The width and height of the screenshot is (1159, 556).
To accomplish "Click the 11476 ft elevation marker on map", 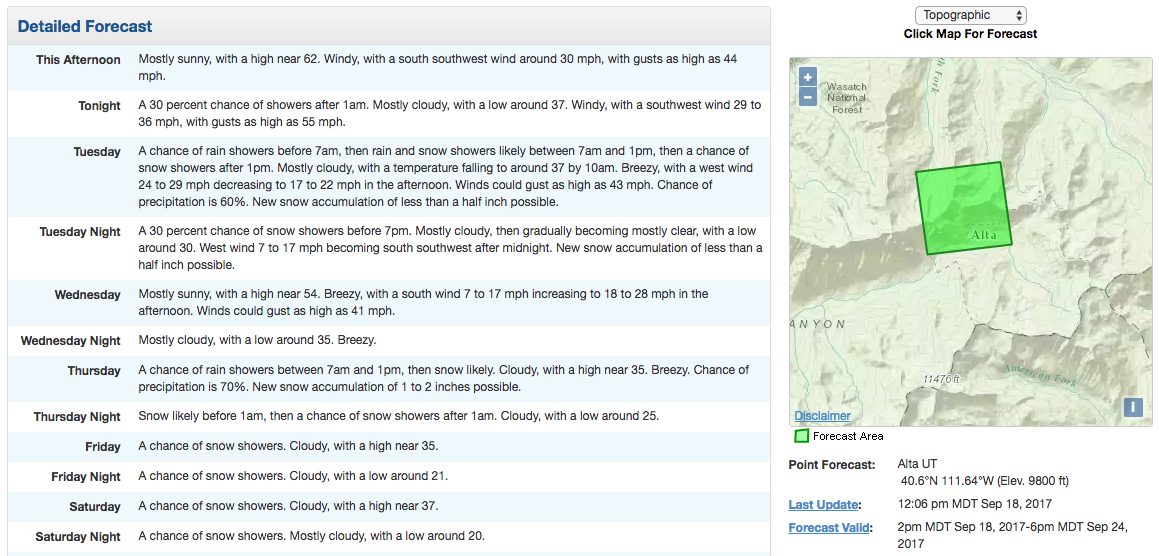I will (x=940, y=379).
